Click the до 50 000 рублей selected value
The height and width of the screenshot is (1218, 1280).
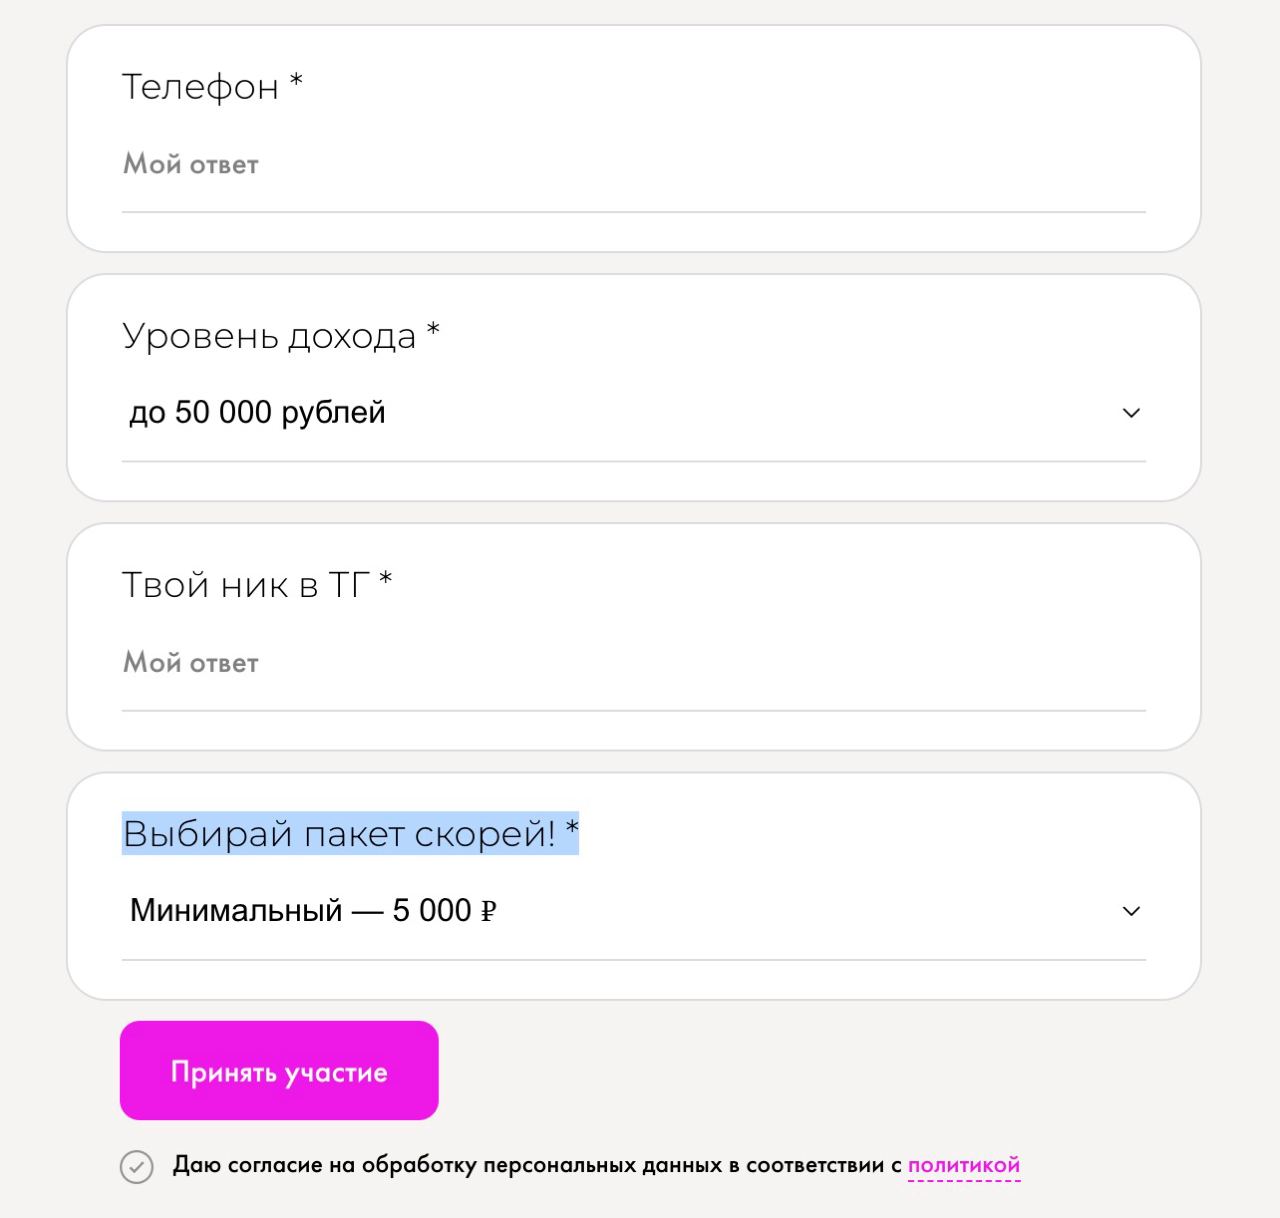coord(257,412)
